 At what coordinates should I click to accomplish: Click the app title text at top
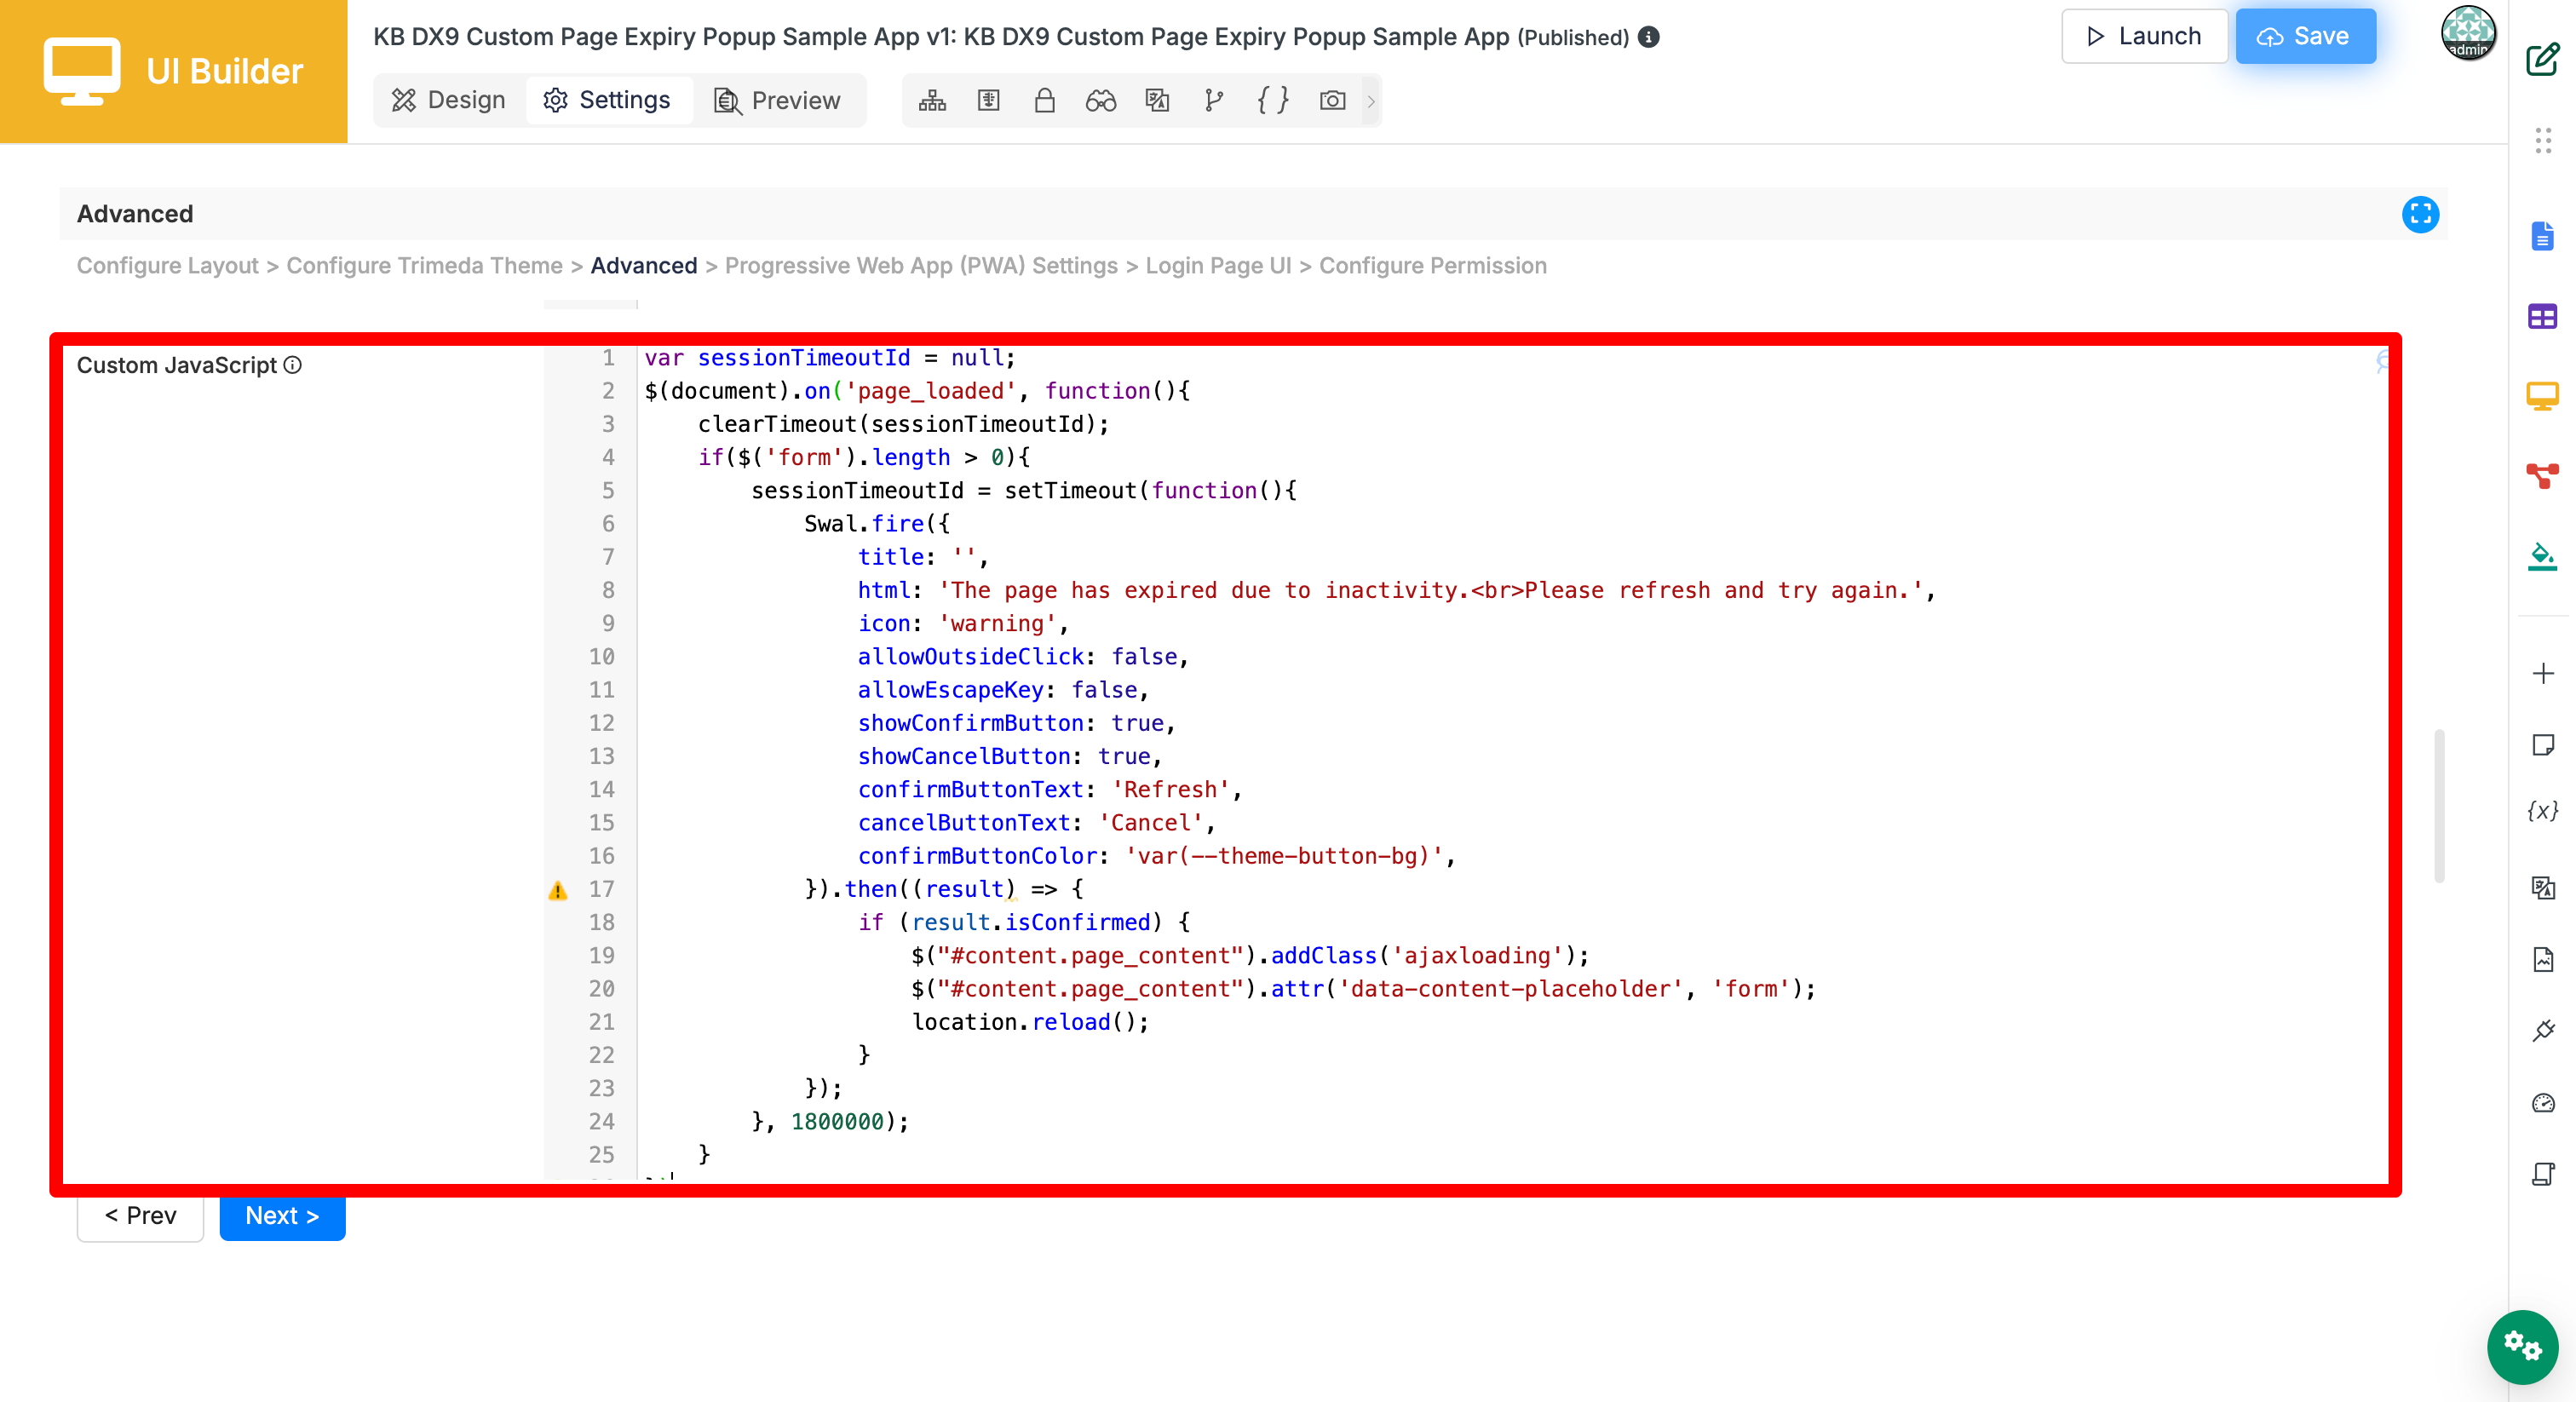click(941, 37)
